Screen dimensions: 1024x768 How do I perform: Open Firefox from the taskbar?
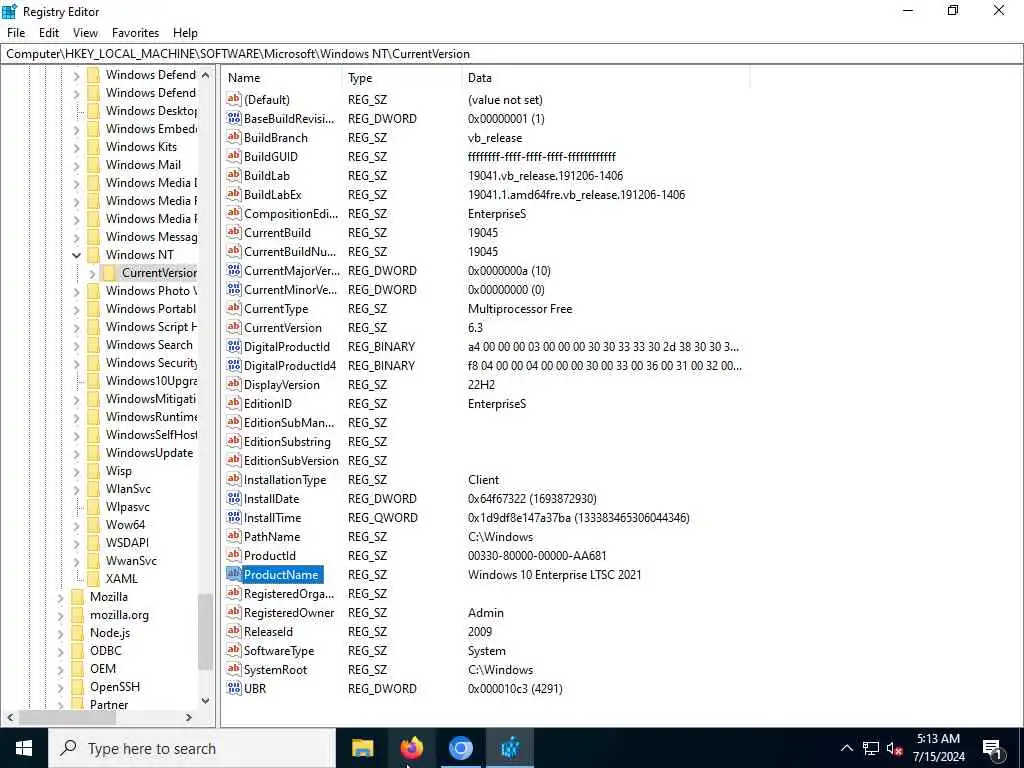(x=411, y=748)
